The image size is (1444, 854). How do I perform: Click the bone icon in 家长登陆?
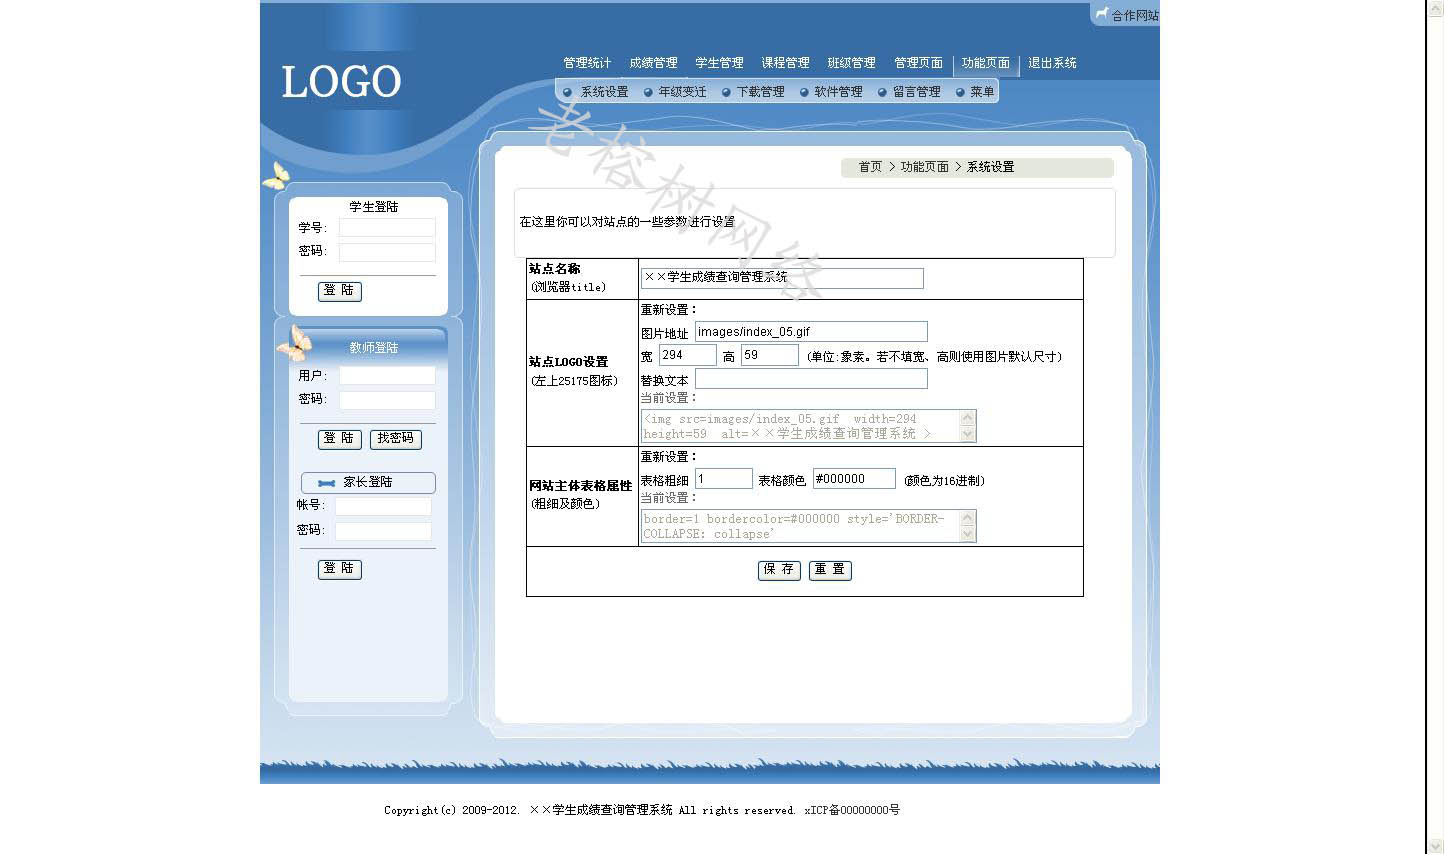tap(326, 483)
